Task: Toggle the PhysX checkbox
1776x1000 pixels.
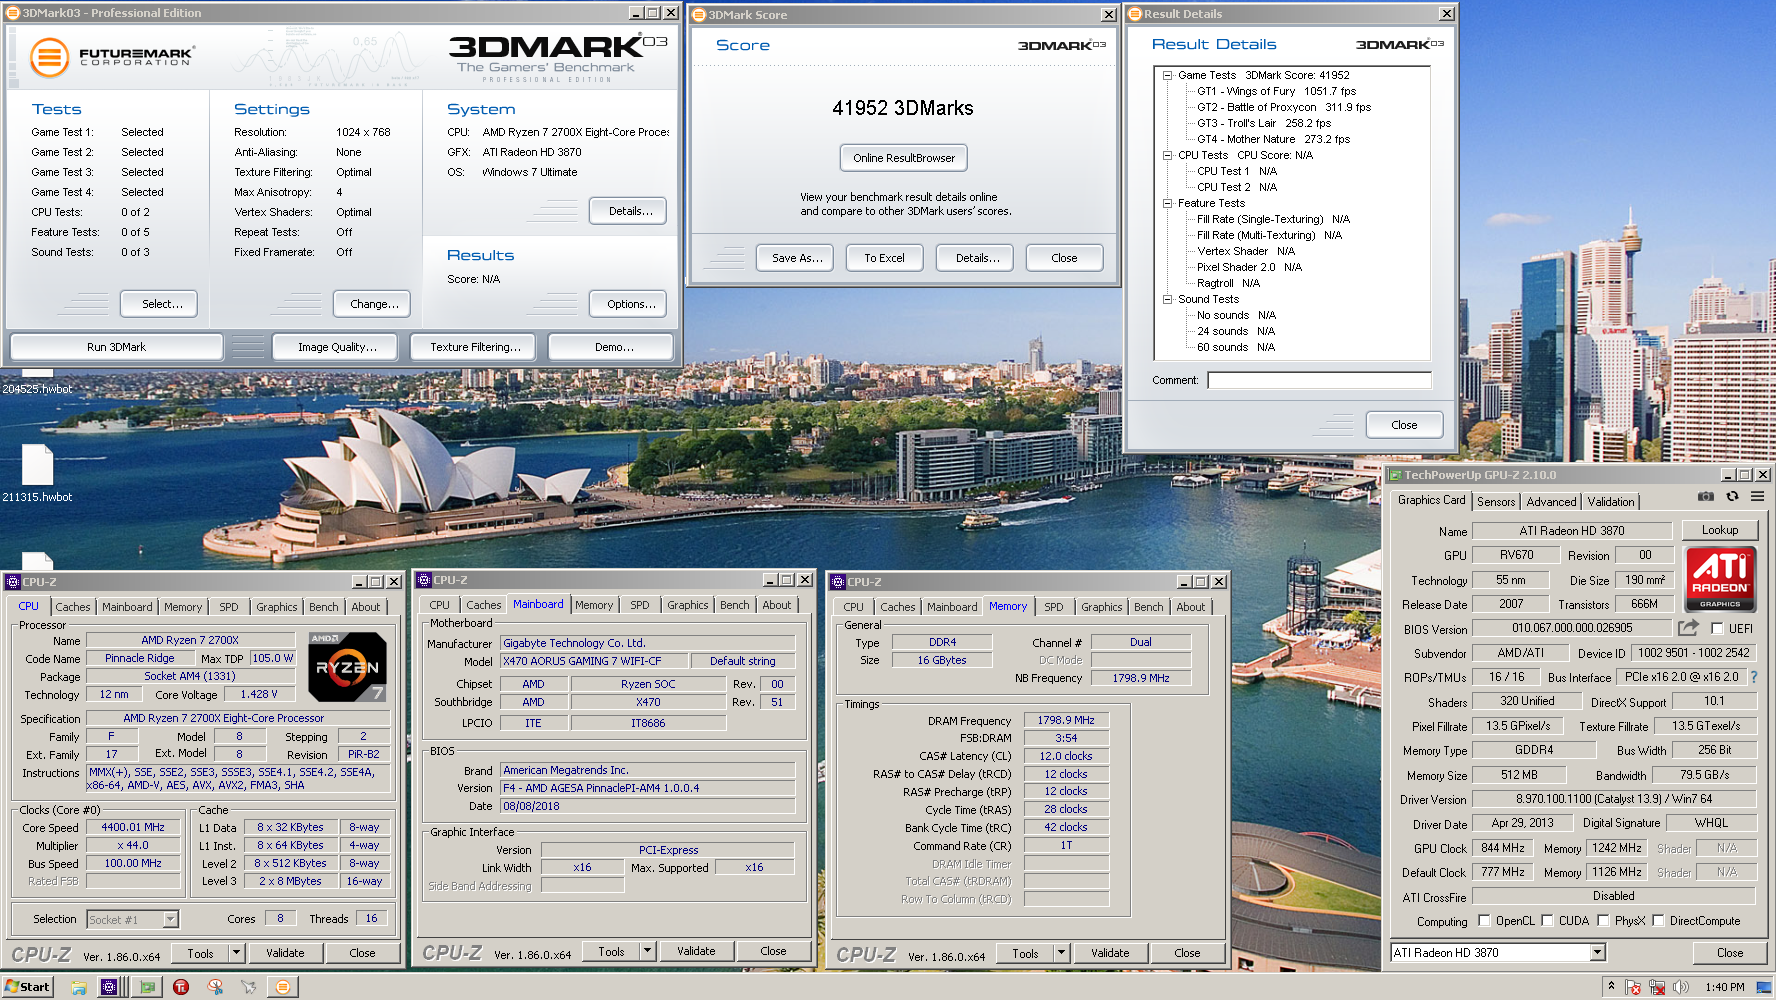Action: (x=1603, y=921)
